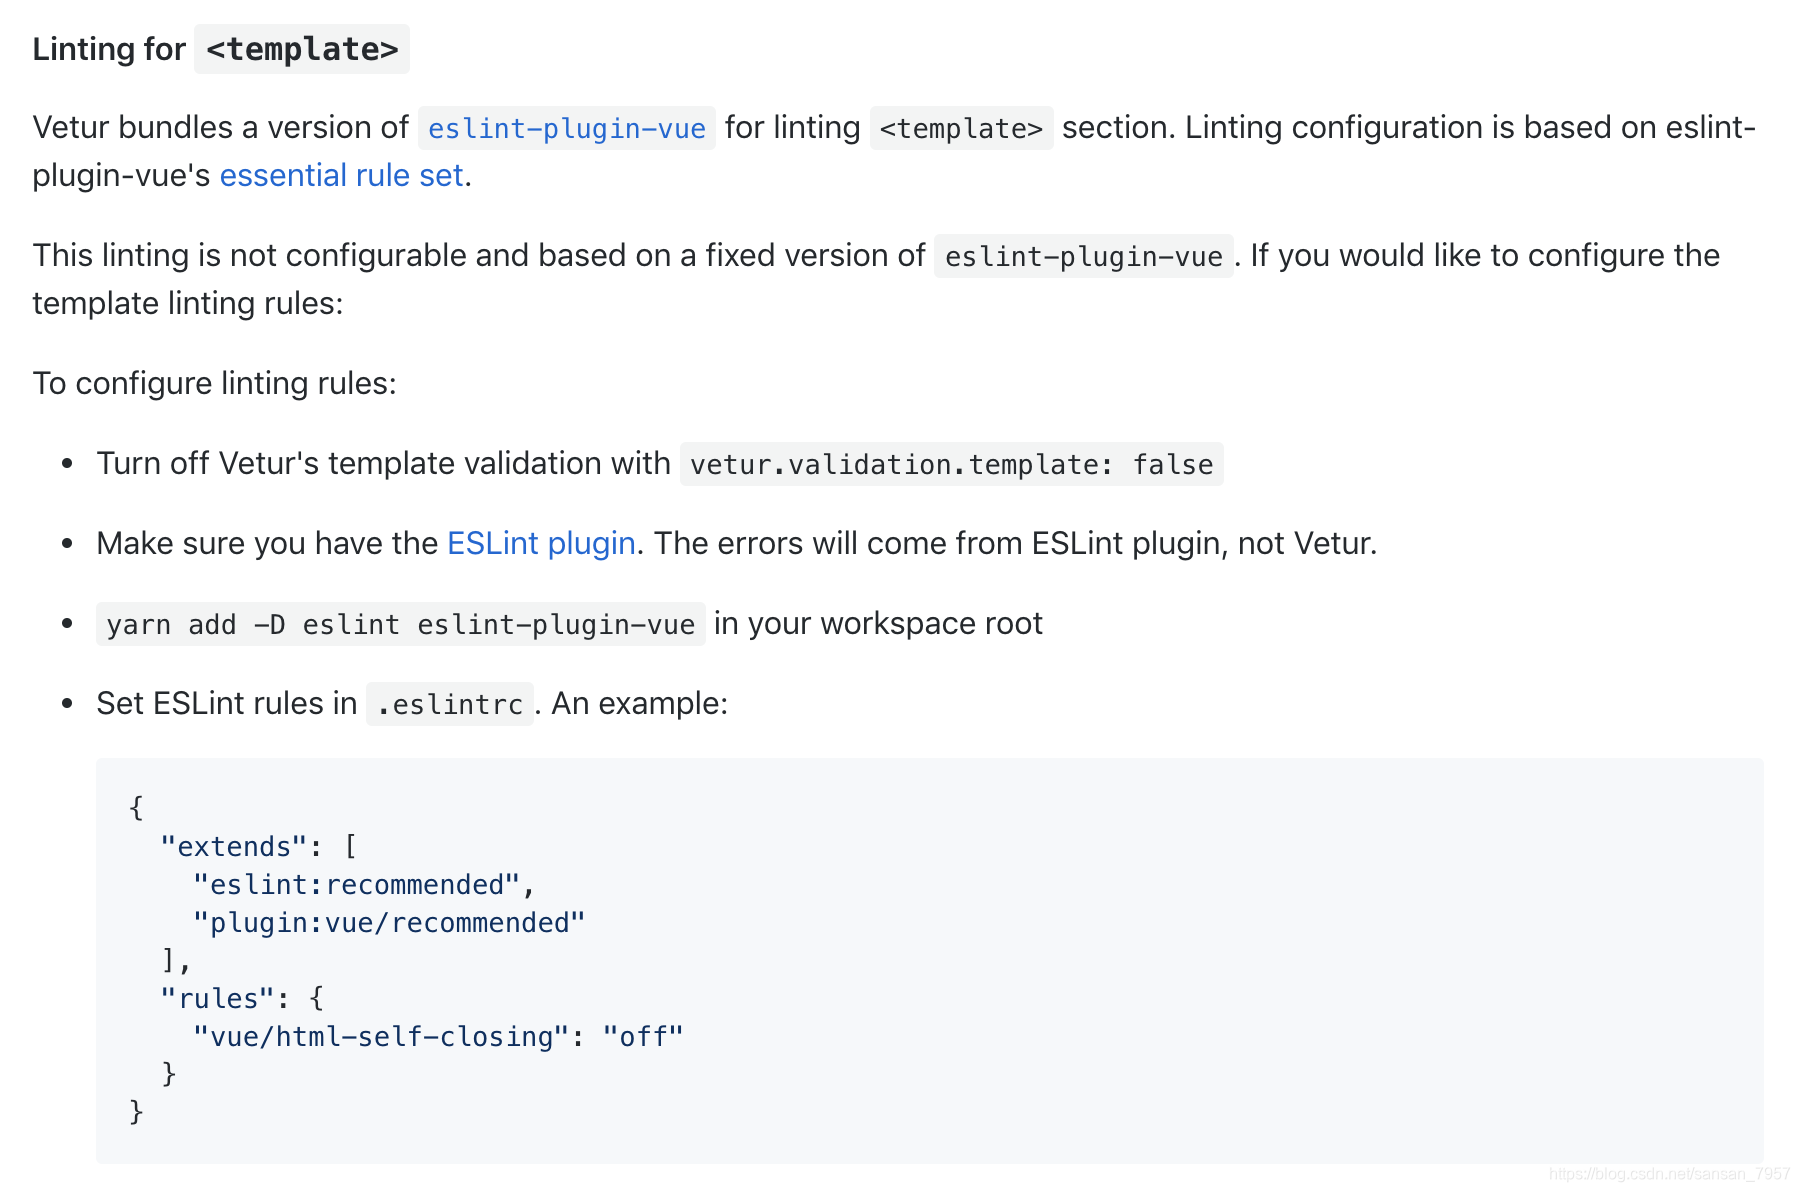Click the "plugin:vue/recommended" string
This screenshot has height=1192, width=1800.
pyautogui.click(x=388, y=923)
